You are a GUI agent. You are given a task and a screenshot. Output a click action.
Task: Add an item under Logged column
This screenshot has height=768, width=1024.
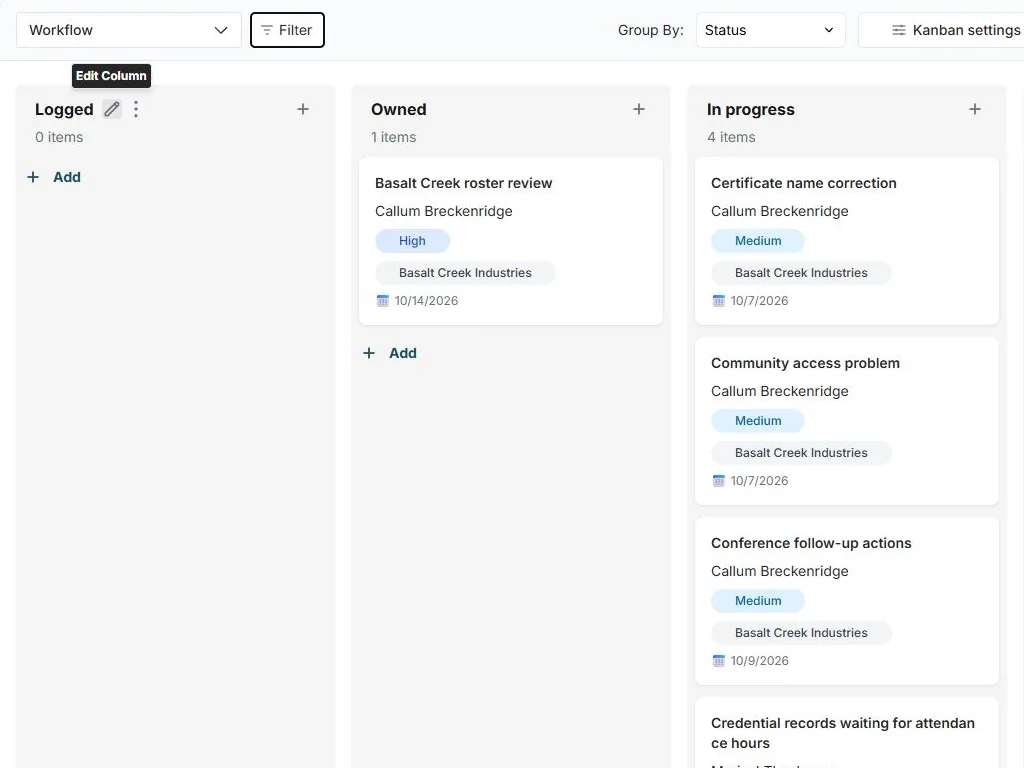coord(54,177)
